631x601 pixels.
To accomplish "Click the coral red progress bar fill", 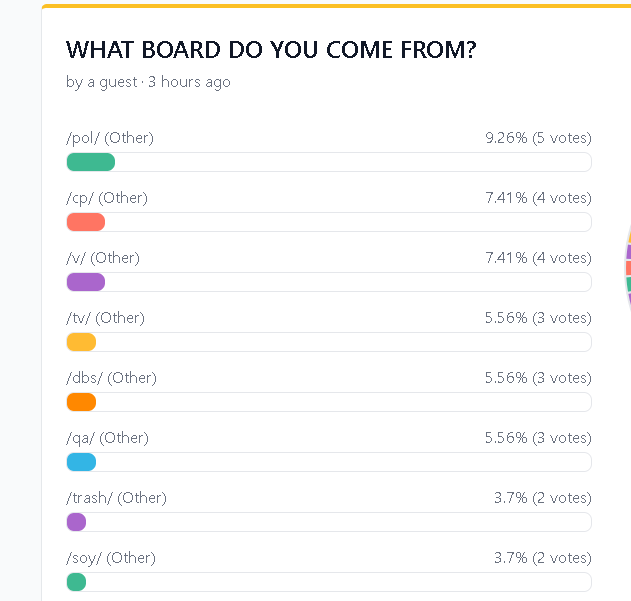I will (x=86, y=222).
